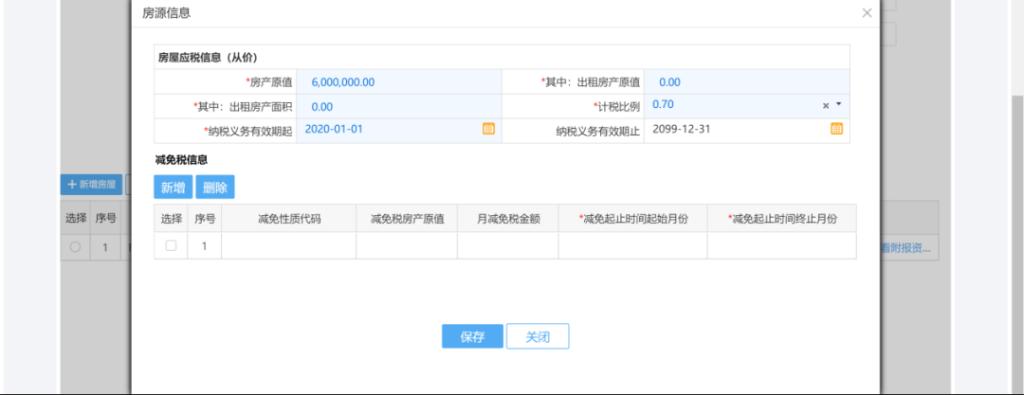Open the 减免性质代码 cell in row 1
Viewport: 1024px width, 395px height.
tap(289, 245)
